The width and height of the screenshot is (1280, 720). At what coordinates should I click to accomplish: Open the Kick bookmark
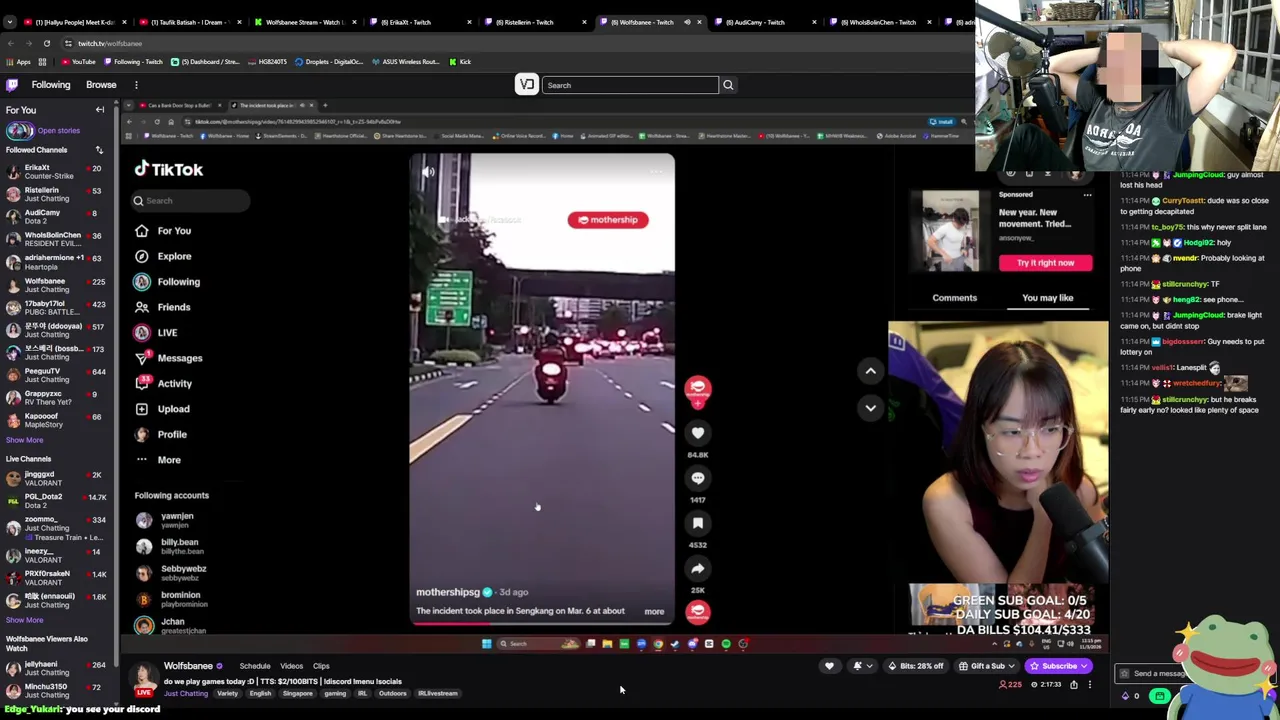click(460, 62)
